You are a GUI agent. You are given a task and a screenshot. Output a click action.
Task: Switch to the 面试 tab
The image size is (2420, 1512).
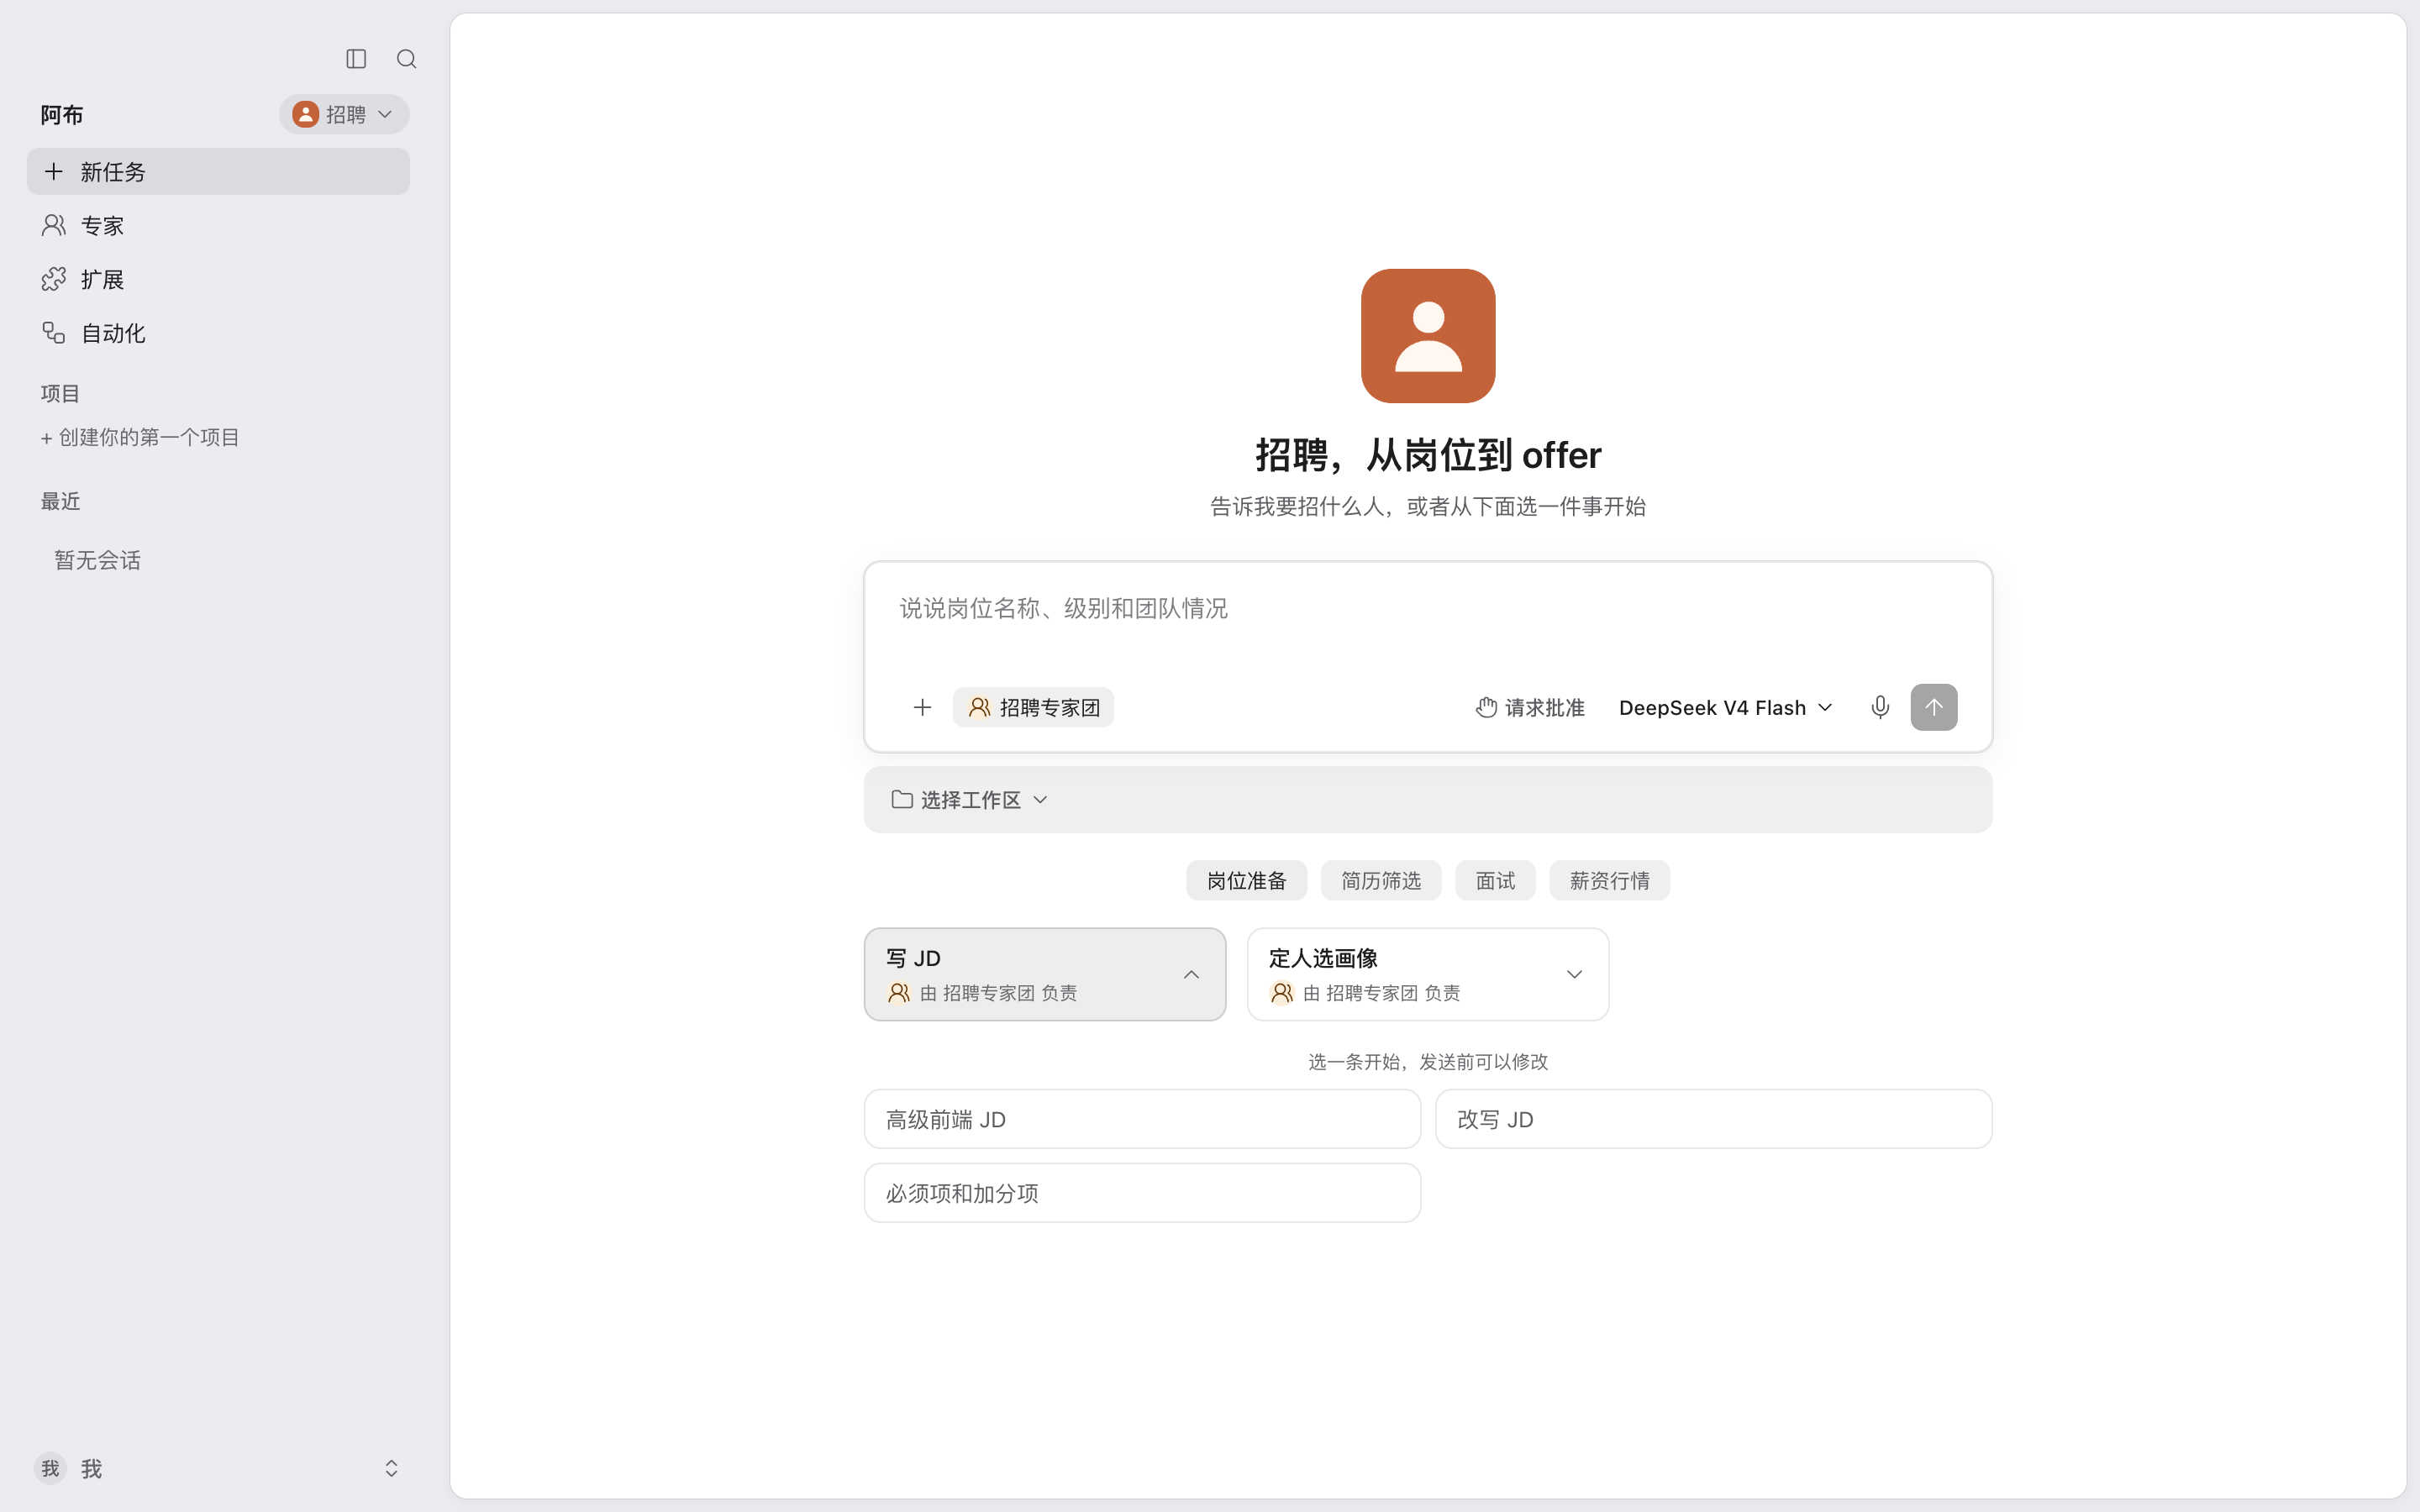1495,881
